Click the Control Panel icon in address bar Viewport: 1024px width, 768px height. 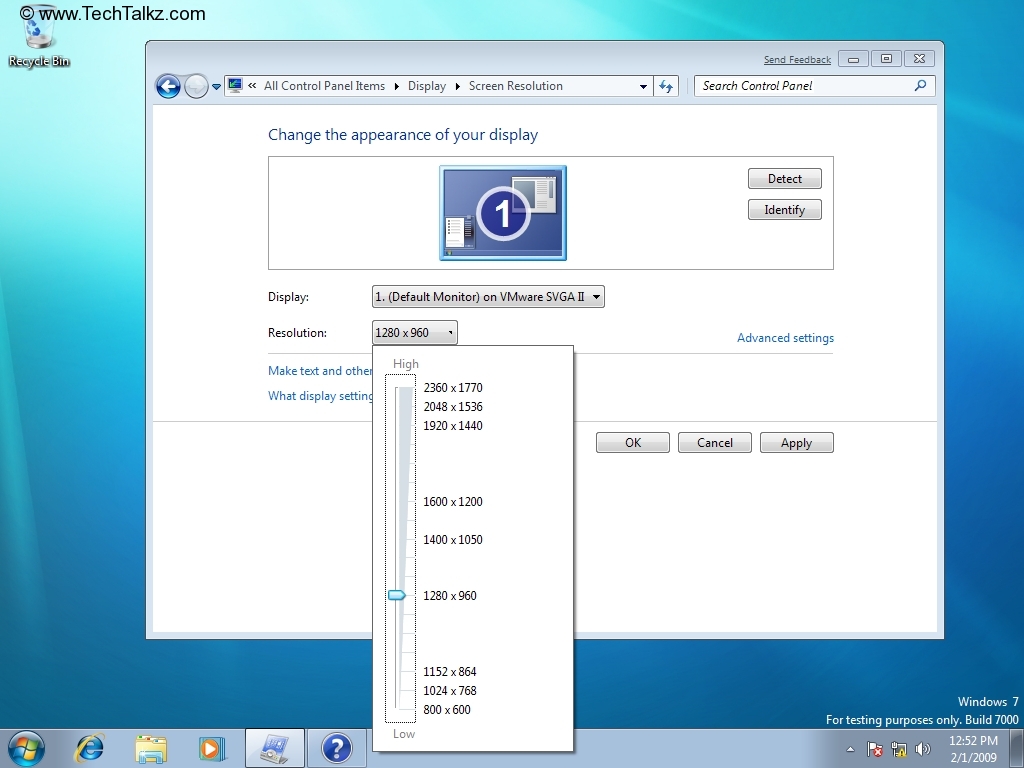pyautogui.click(x=235, y=86)
